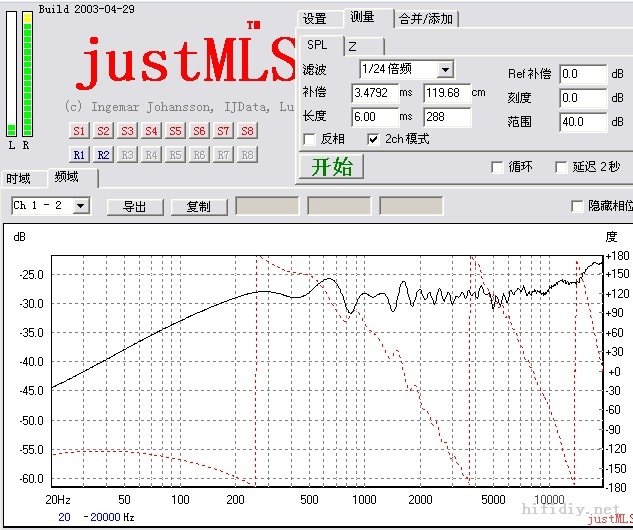Click the greyed R4 slot button
This screenshot has height=530, width=633.
point(151,155)
